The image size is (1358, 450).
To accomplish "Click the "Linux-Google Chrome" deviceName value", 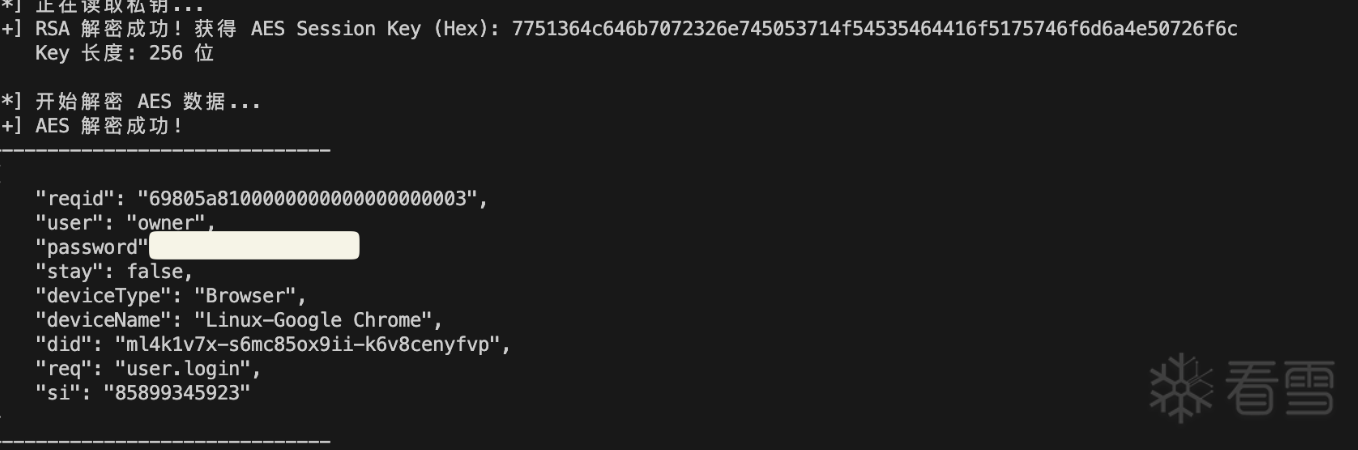I will point(314,320).
